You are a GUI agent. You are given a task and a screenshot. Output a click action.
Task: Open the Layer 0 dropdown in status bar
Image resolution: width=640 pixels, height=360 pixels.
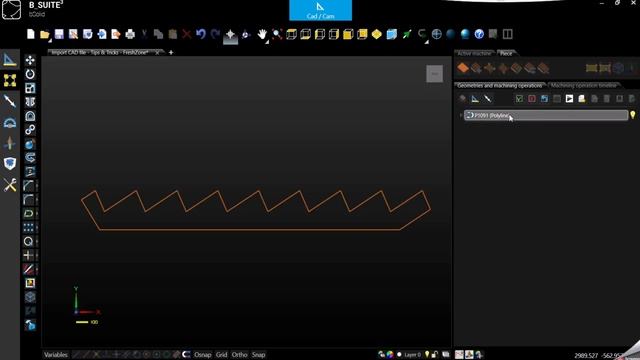[x=412, y=355]
